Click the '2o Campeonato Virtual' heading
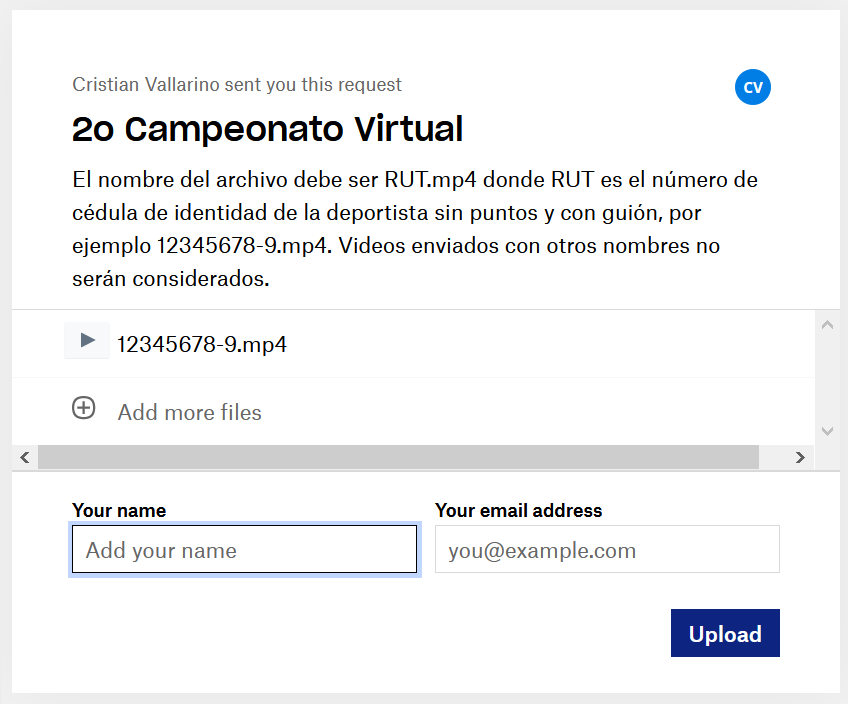This screenshot has height=704, width=848. (267, 129)
